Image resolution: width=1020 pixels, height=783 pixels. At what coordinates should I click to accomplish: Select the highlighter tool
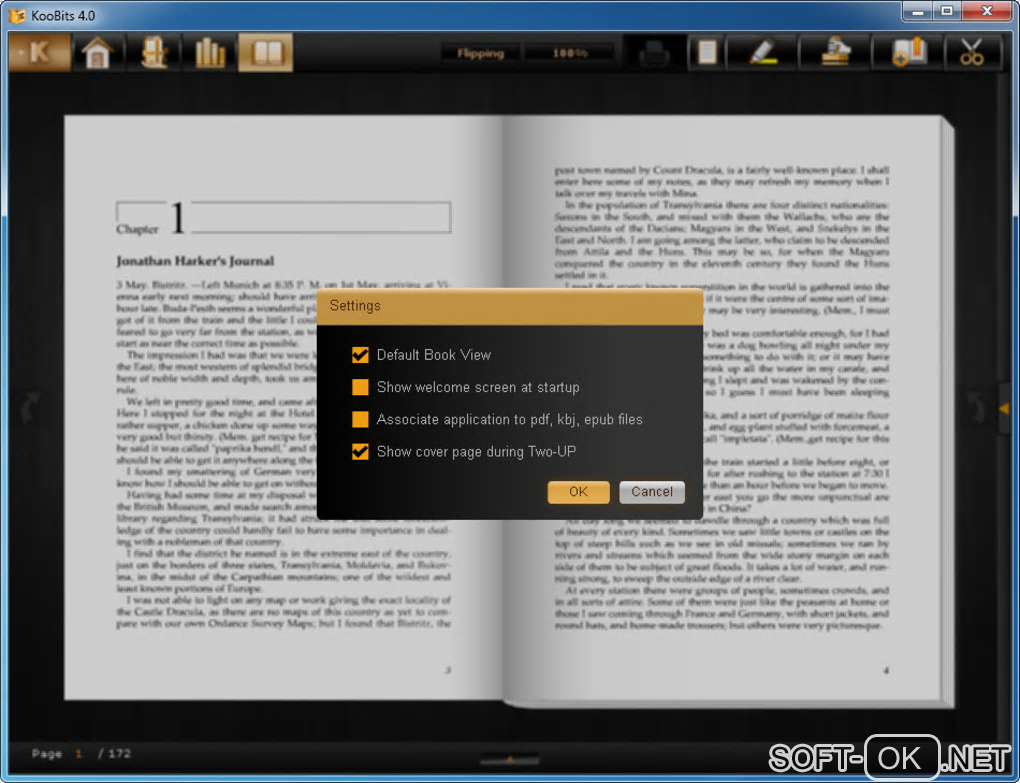(x=762, y=53)
